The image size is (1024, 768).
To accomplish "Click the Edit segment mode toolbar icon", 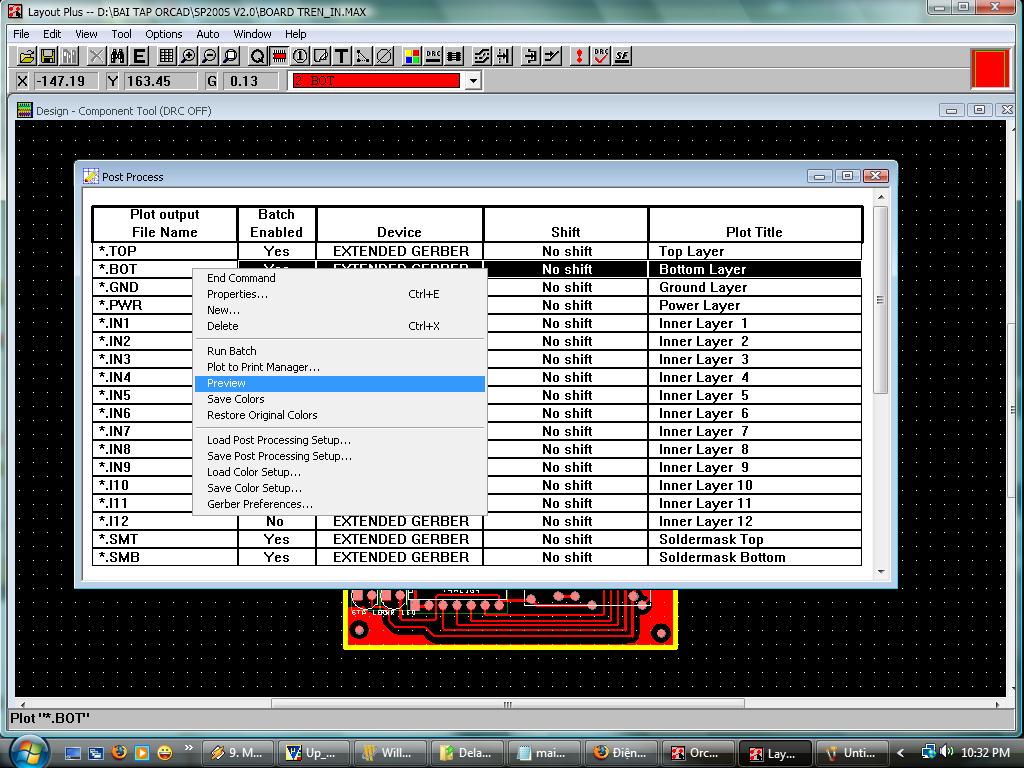I will 530,56.
